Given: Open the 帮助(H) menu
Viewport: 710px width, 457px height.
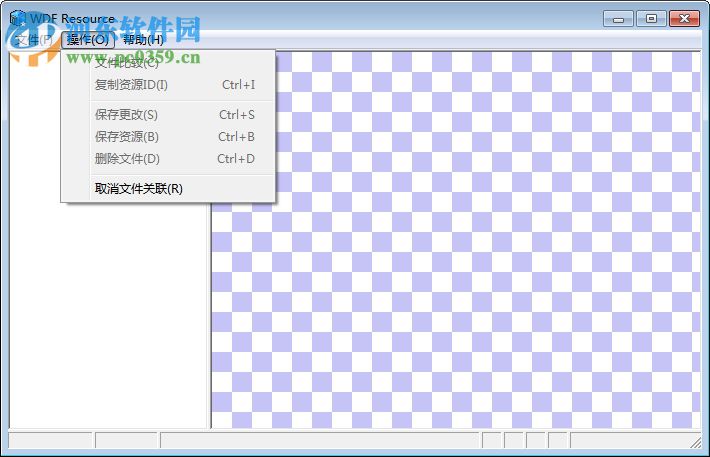Looking at the screenshot, I should (x=143, y=40).
